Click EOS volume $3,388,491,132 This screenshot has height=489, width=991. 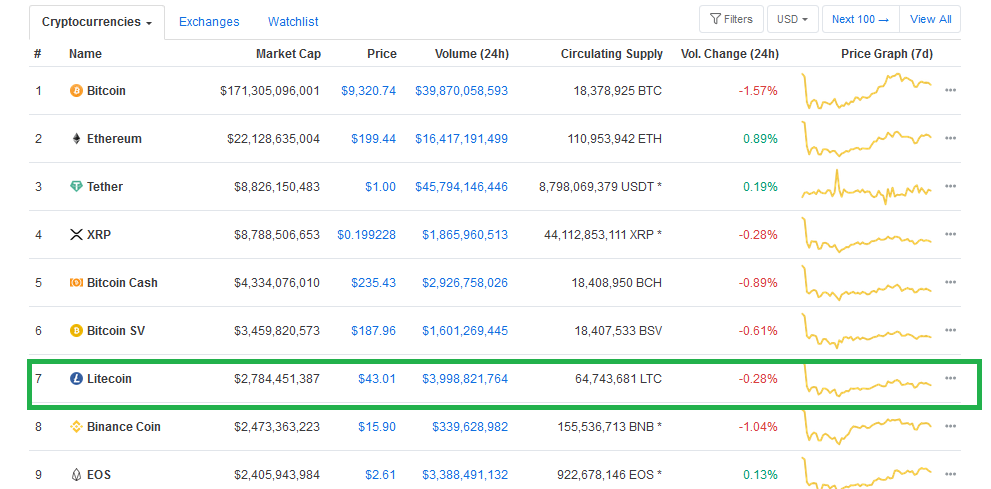tap(465, 475)
